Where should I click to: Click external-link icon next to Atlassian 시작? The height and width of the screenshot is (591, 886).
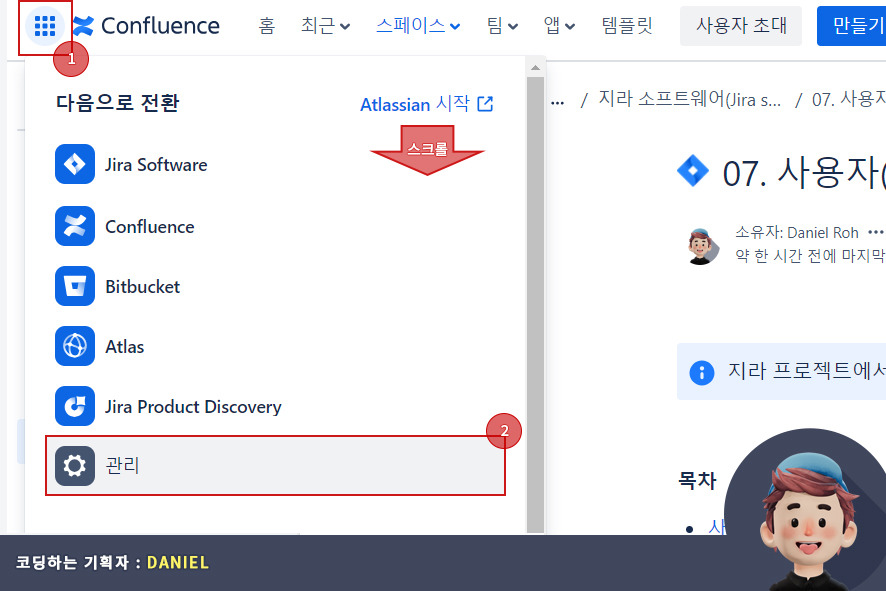(x=485, y=104)
